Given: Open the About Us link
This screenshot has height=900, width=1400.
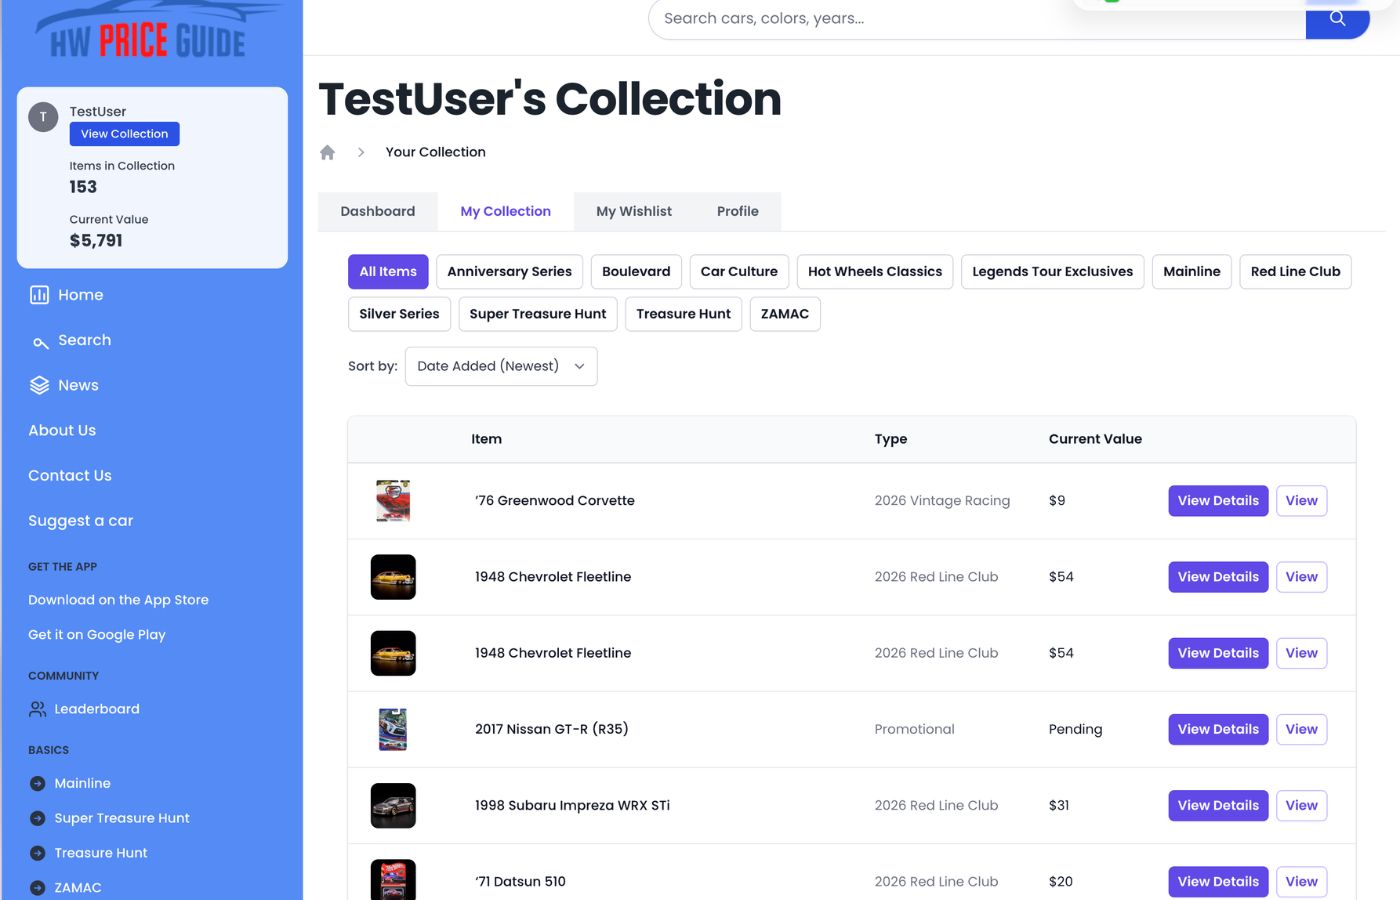Looking at the screenshot, I should [x=62, y=430].
